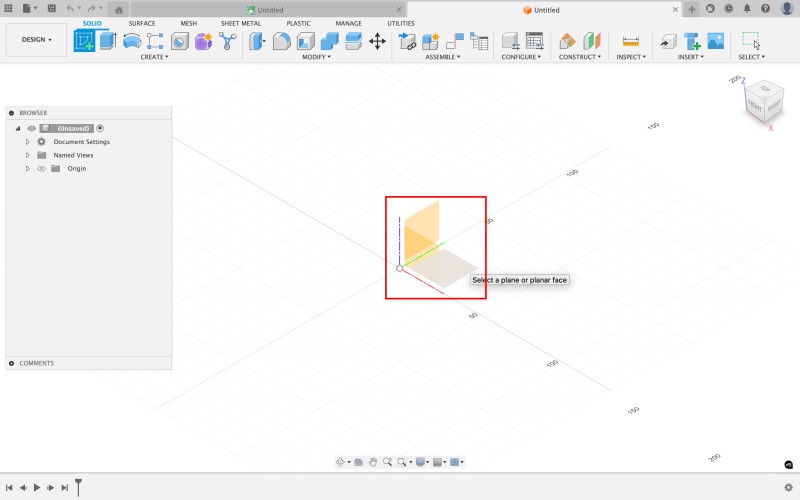This screenshot has width=800, height=500.
Task: Switch to the SURFACE tab
Action: (142, 23)
